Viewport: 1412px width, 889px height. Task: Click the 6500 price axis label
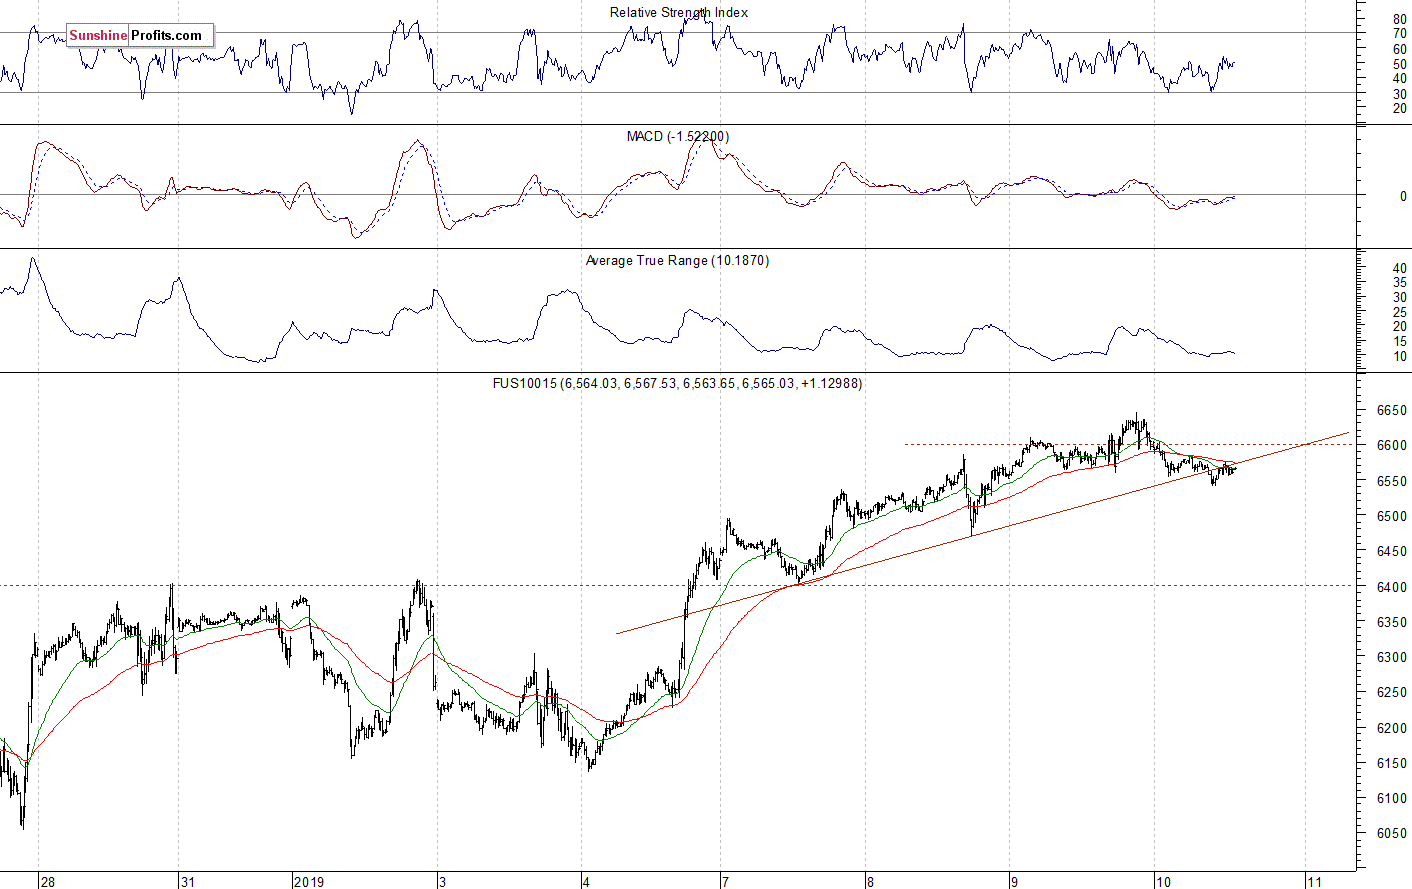point(1391,516)
